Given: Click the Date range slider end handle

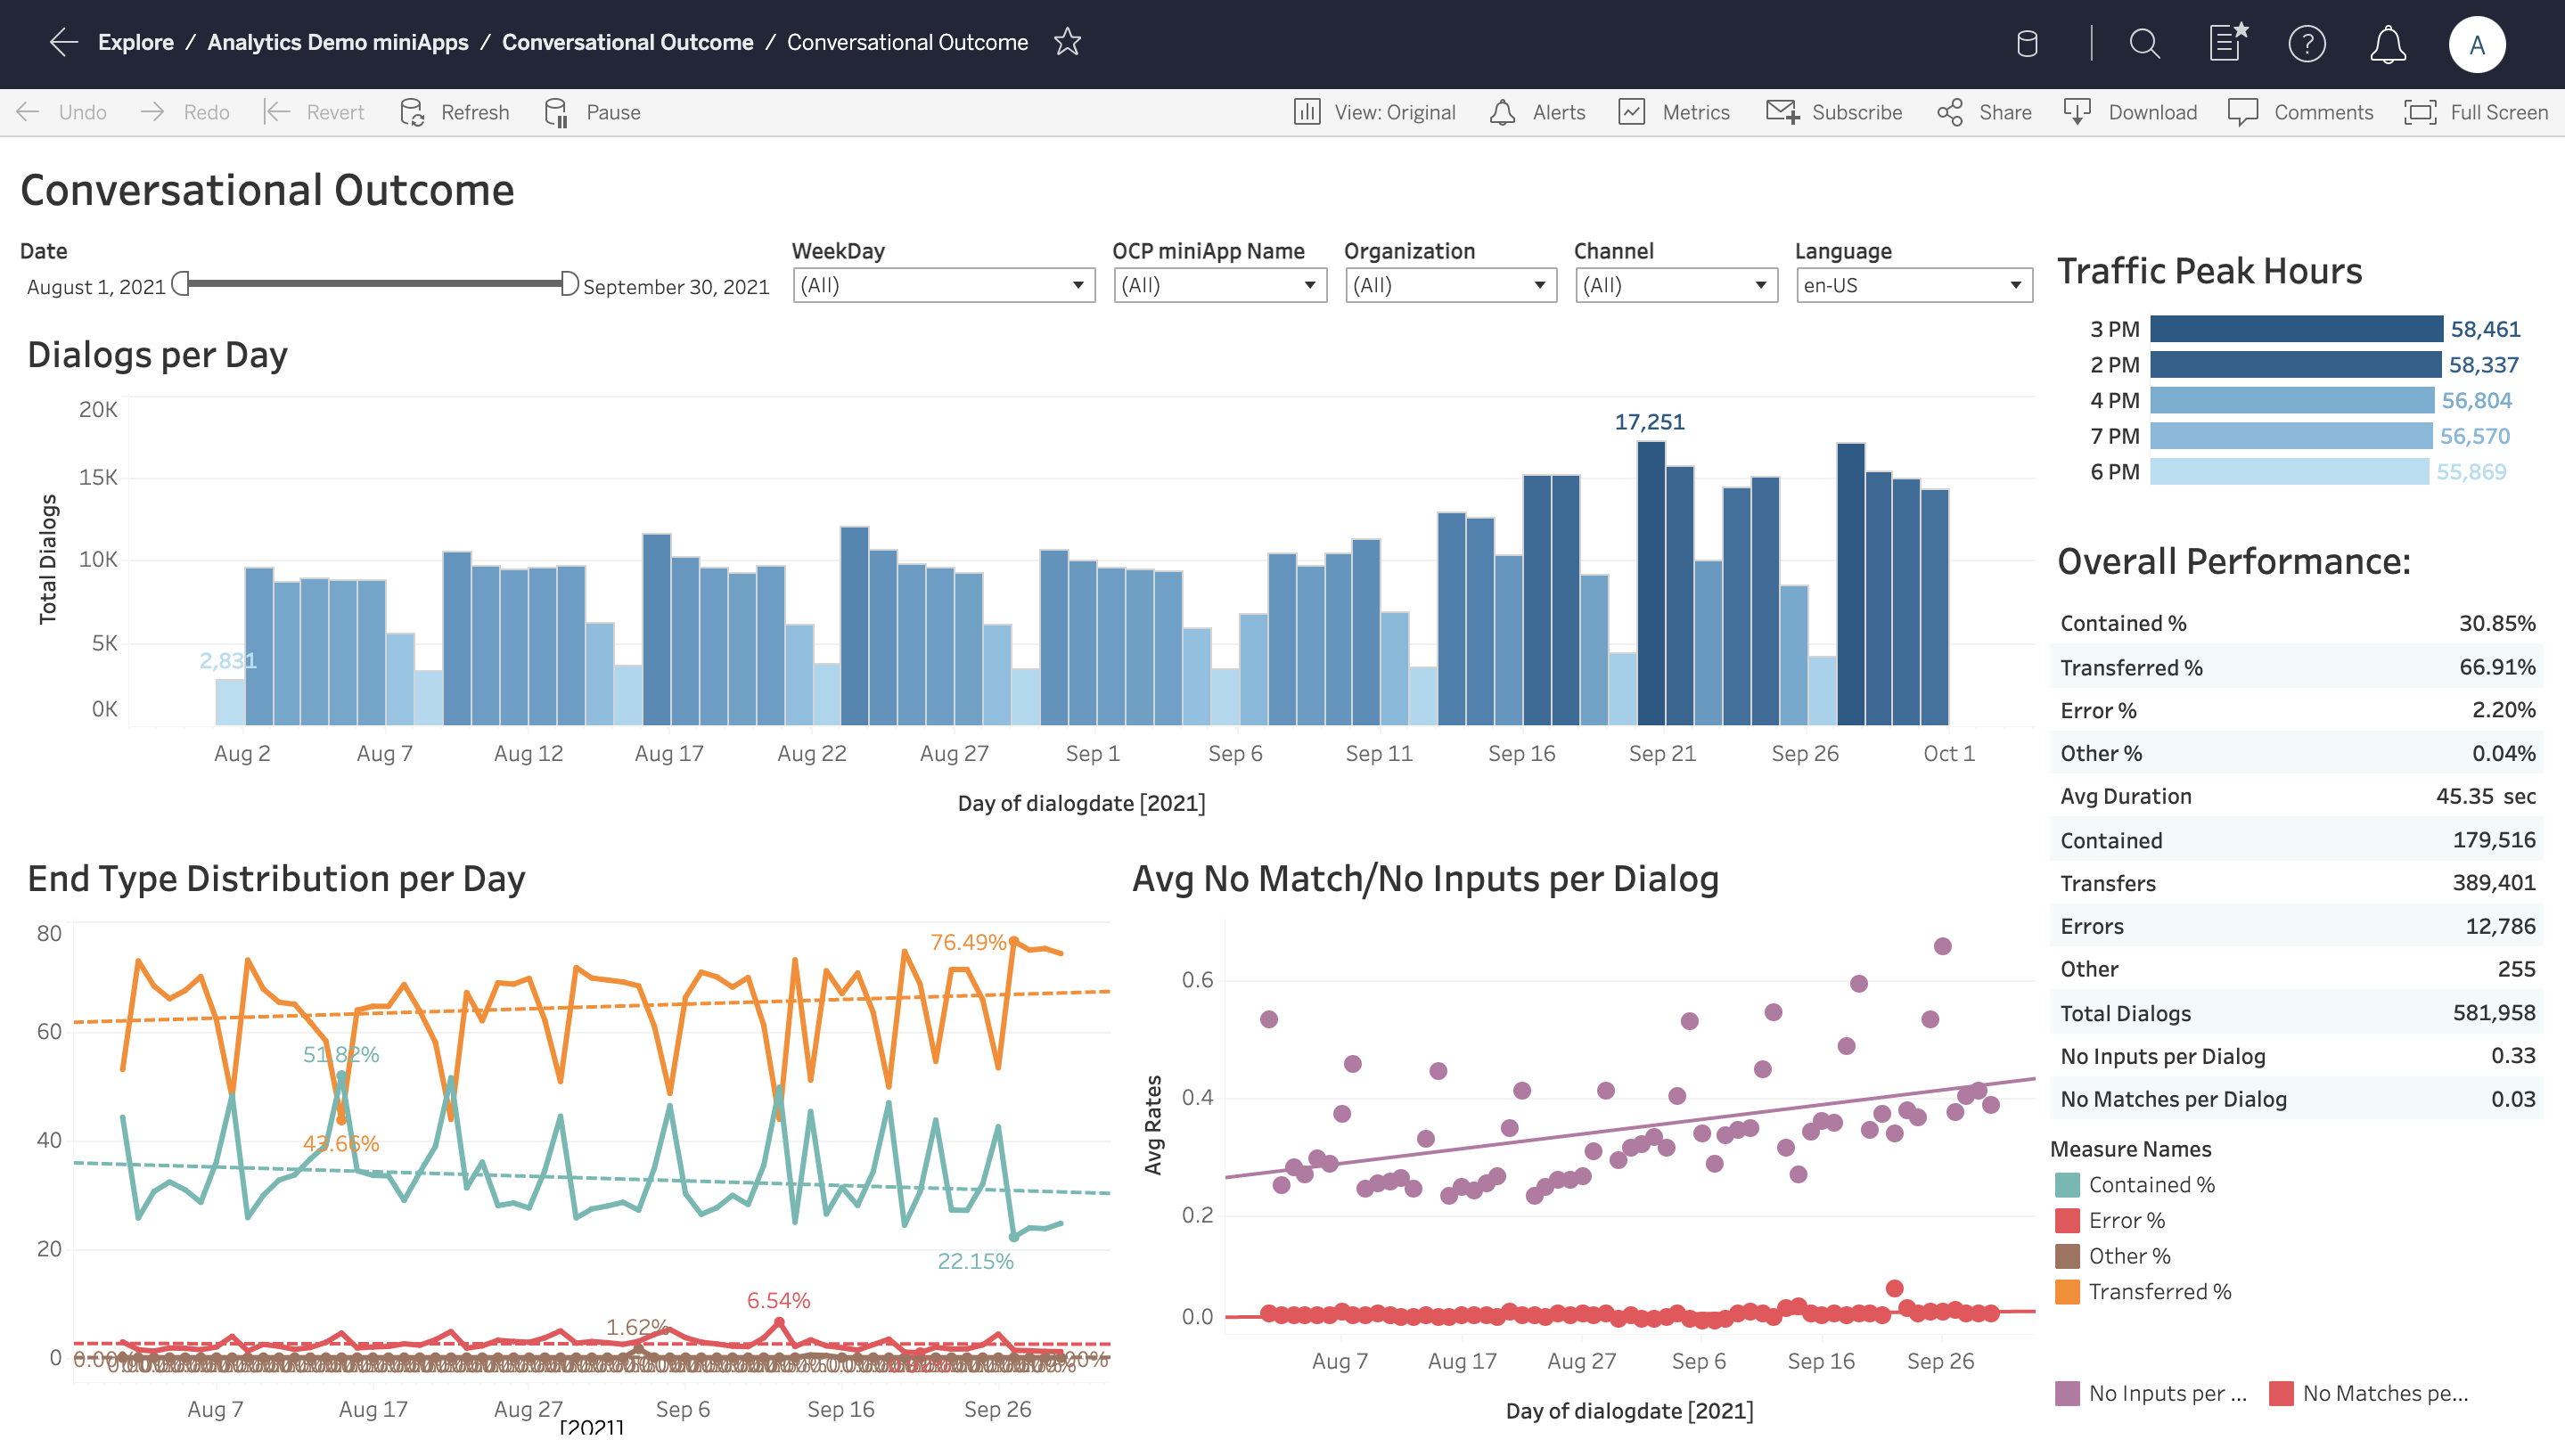Looking at the screenshot, I should [568, 284].
